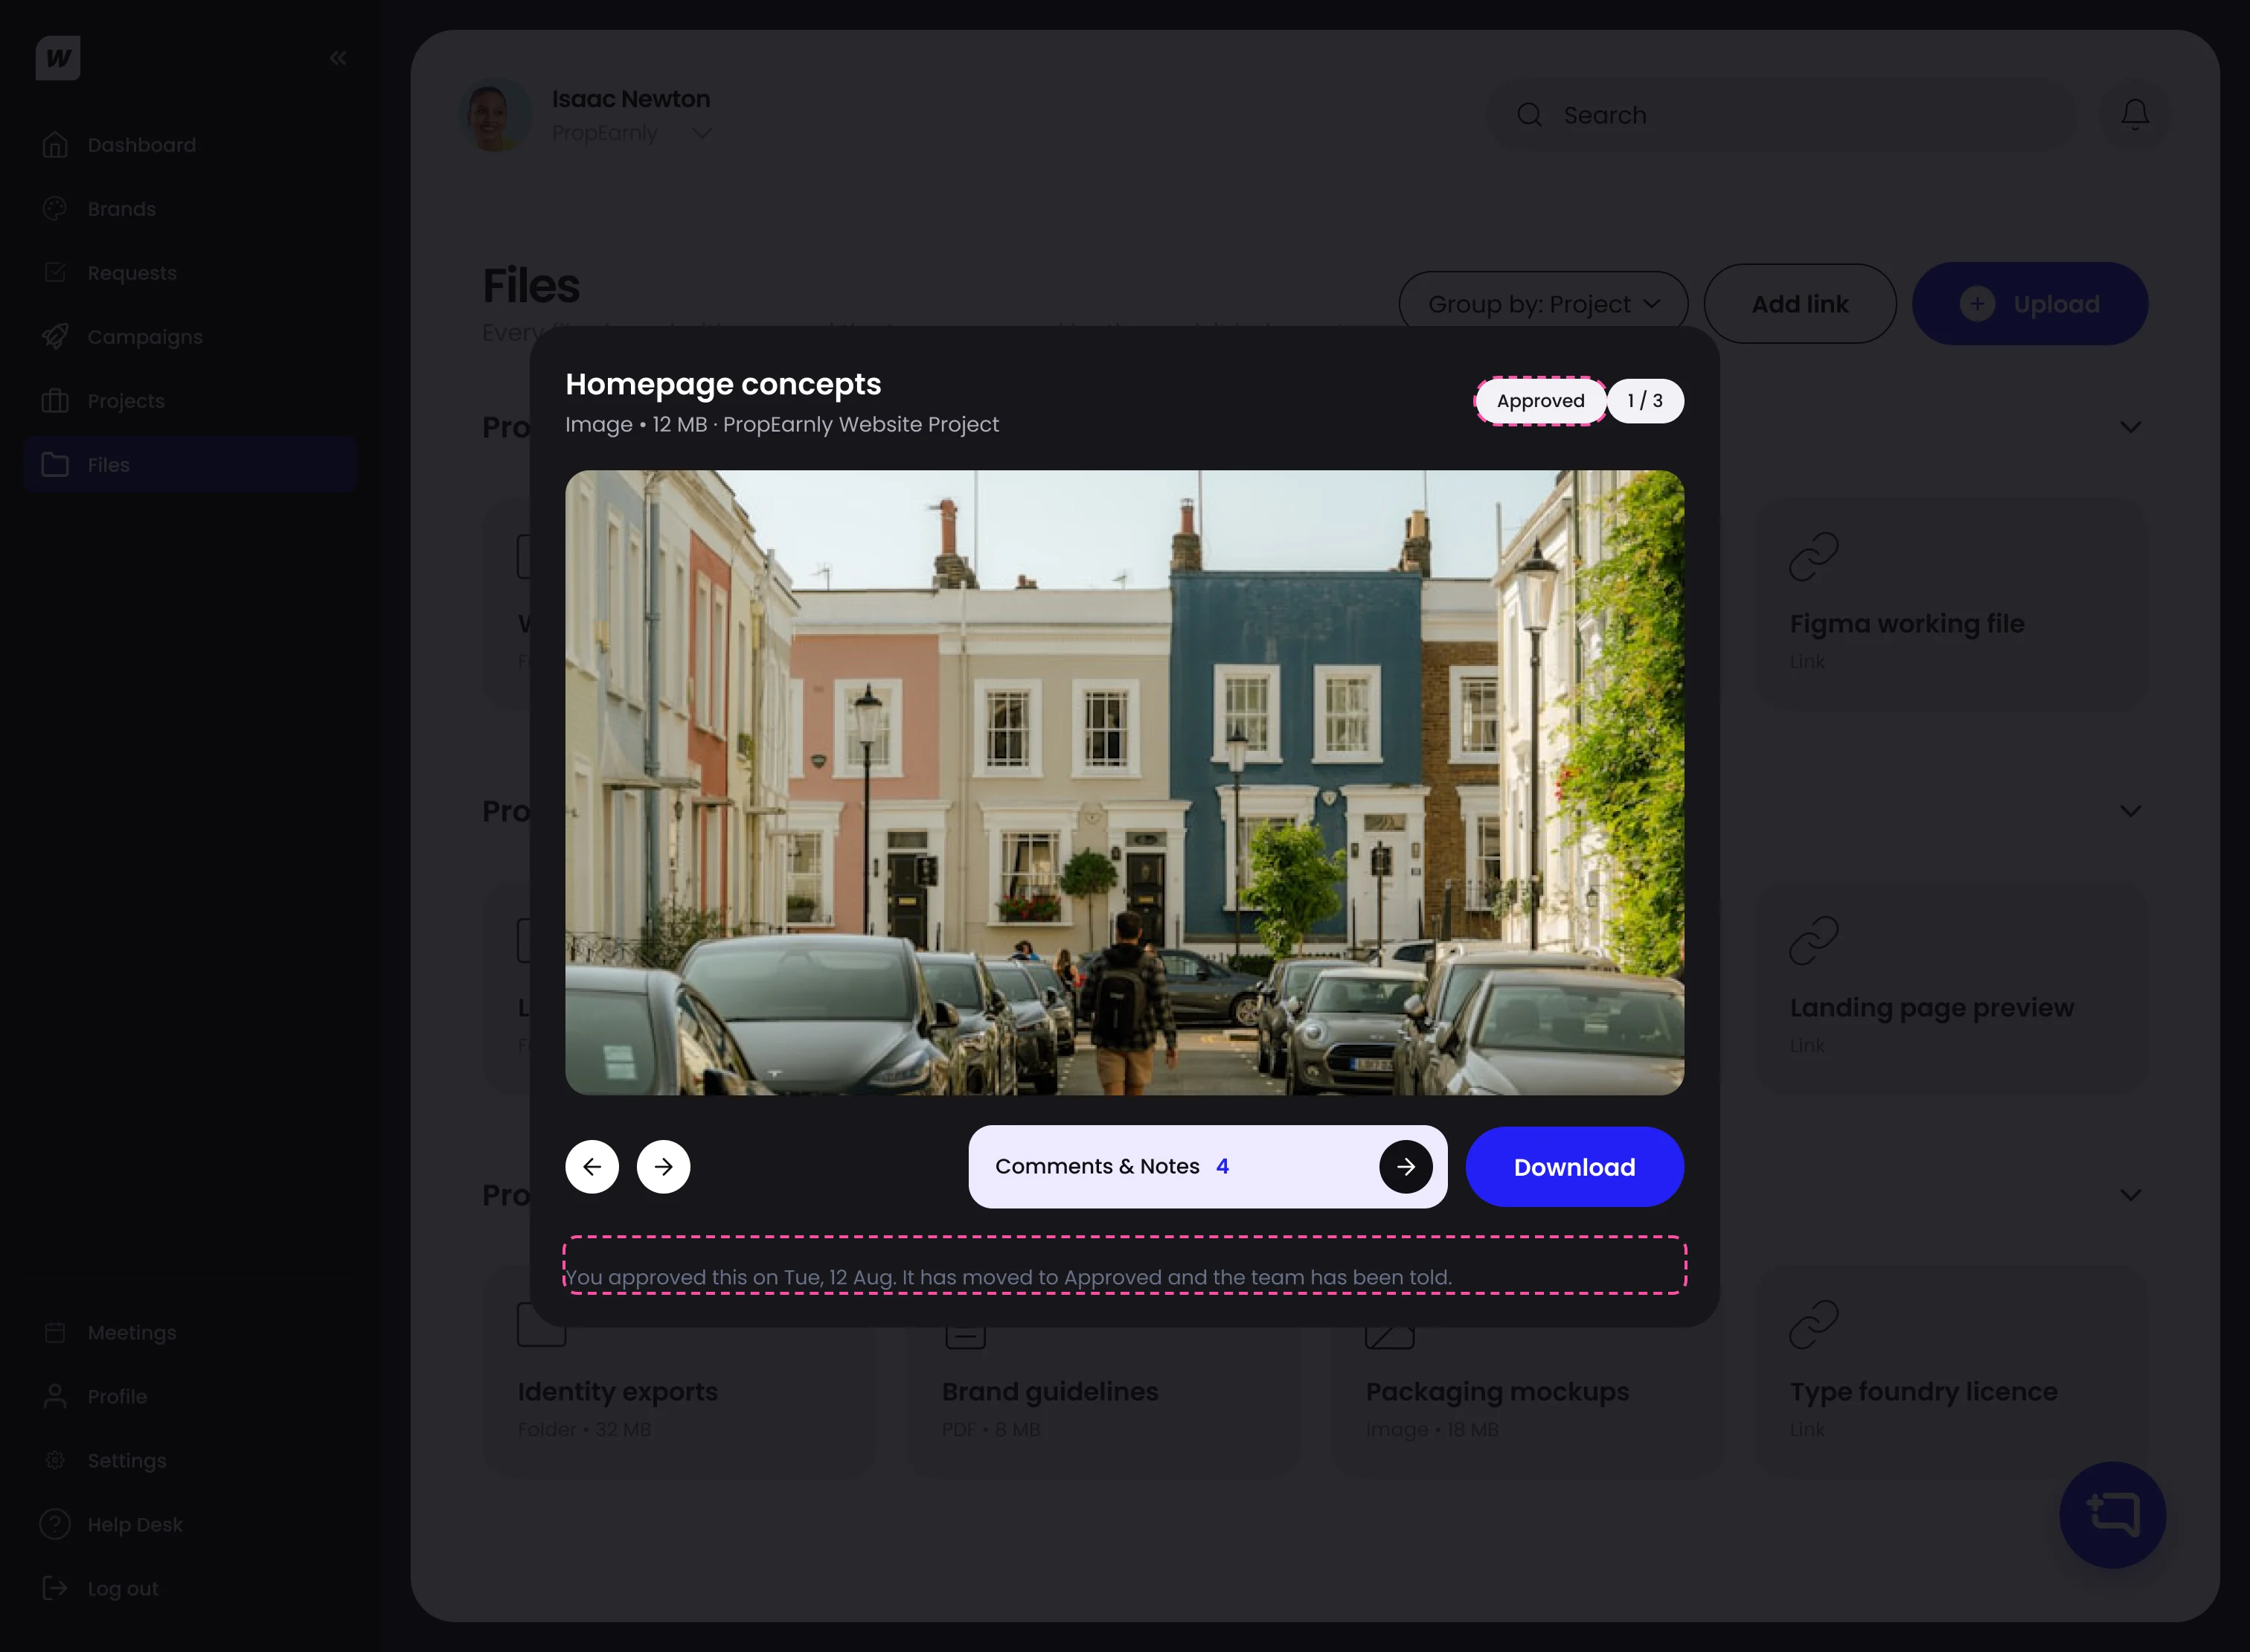Select Files in the sidebar

click(190, 465)
